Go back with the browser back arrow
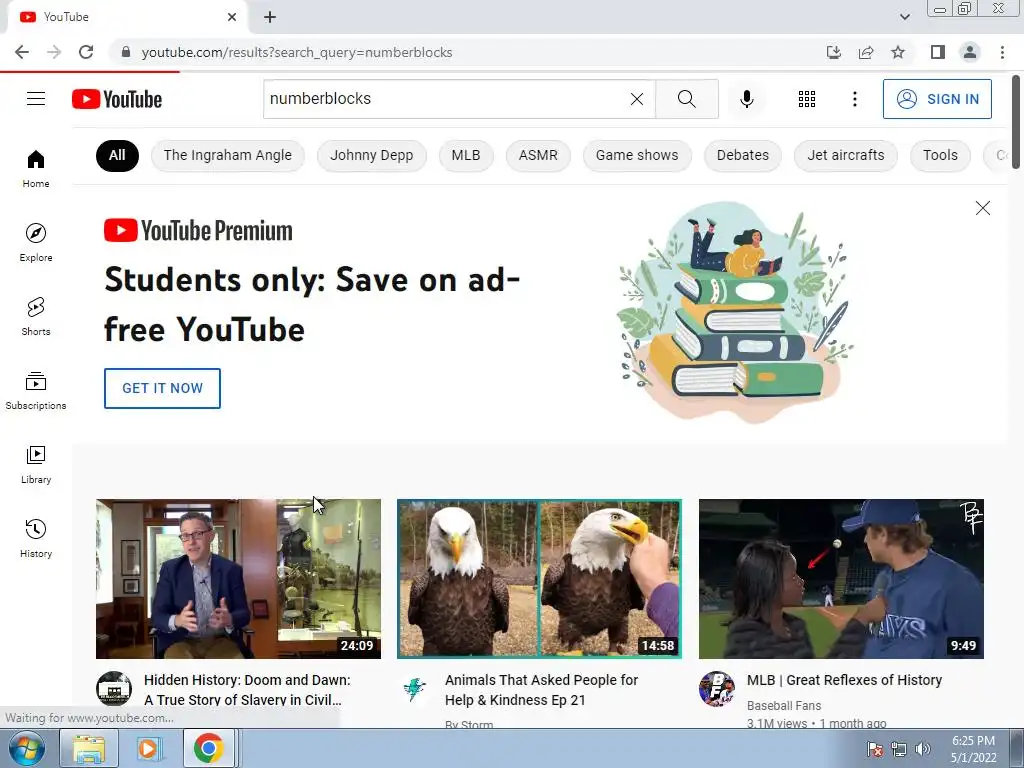The width and height of the screenshot is (1024, 768). [22, 52]
